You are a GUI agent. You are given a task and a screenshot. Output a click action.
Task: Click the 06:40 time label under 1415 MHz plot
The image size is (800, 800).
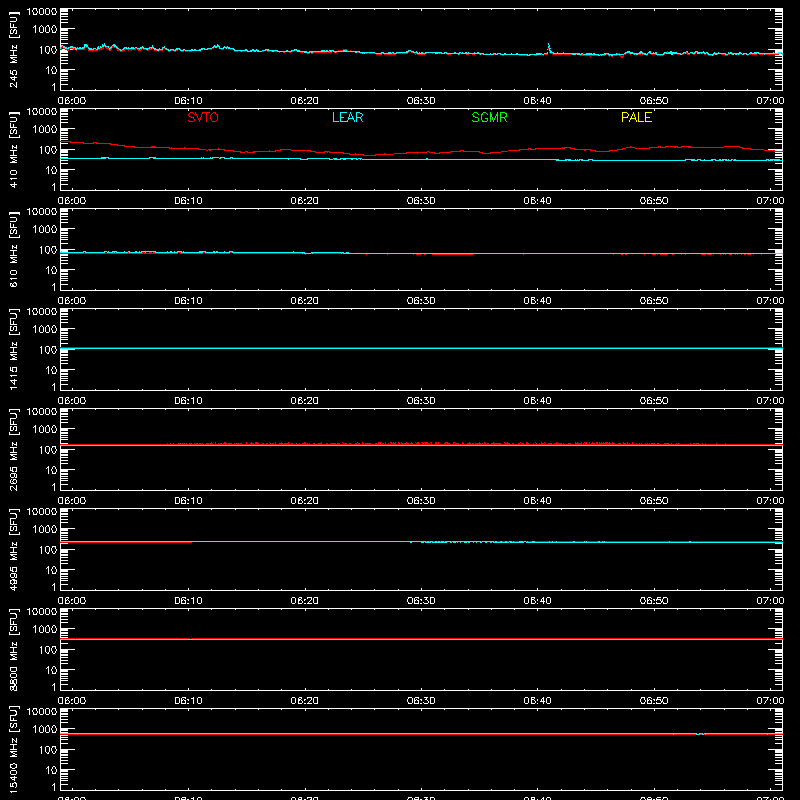pos(537,401)
